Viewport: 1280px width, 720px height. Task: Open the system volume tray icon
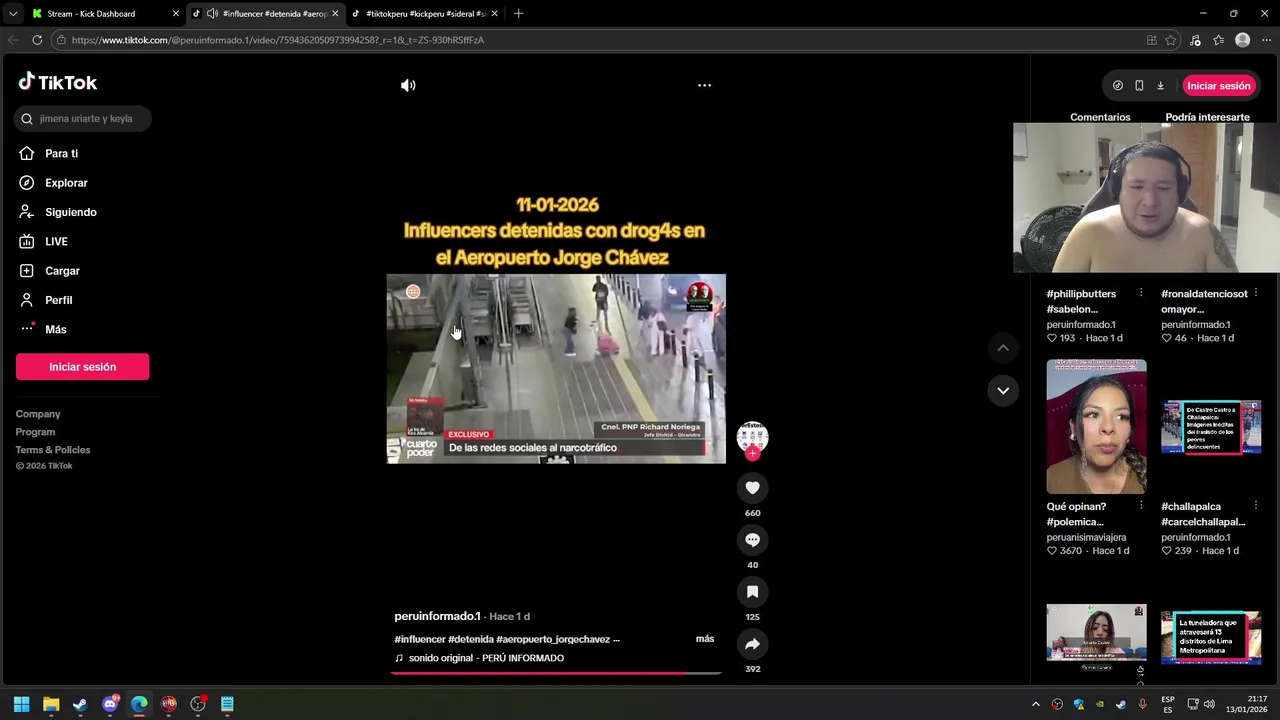pos(1209,704)
